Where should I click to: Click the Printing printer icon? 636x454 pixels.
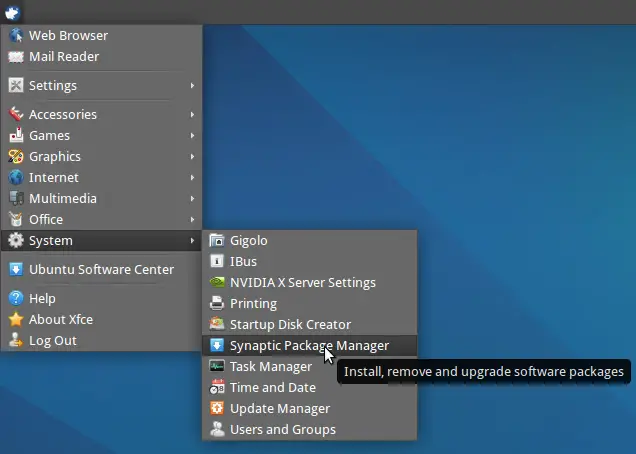click(217, 303)
